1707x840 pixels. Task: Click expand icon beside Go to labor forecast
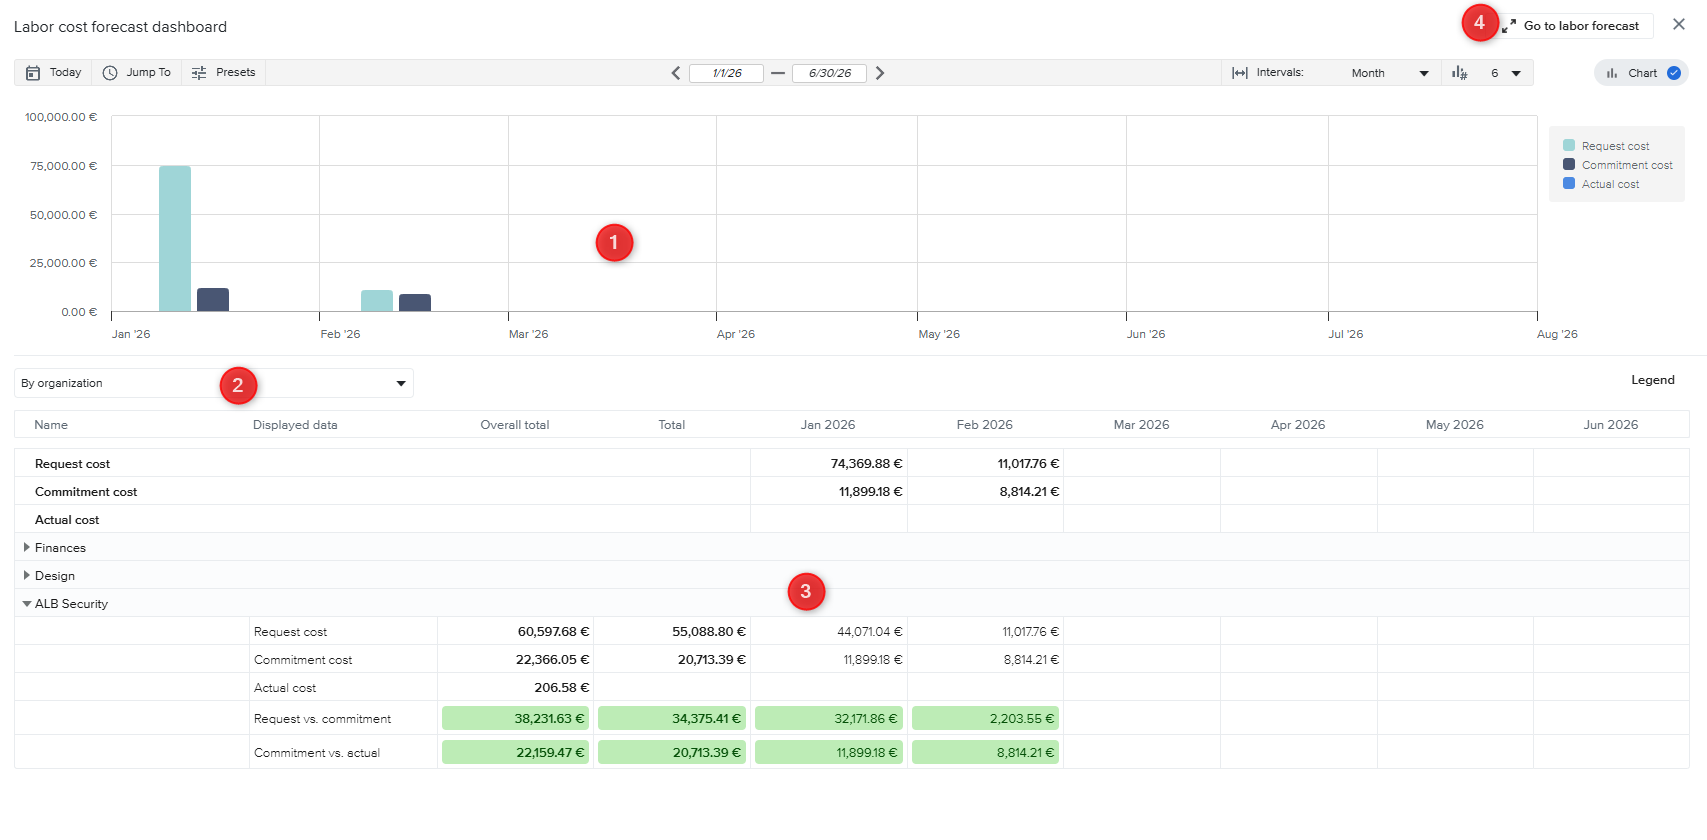[x=1509, y=26]
